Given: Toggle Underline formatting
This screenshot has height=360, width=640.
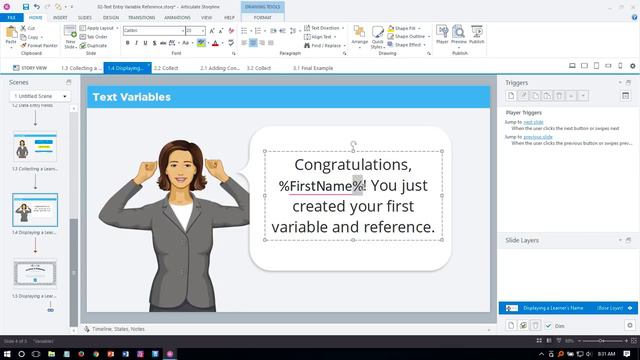Looking at the screenshot, I should [x=145, y=43].
